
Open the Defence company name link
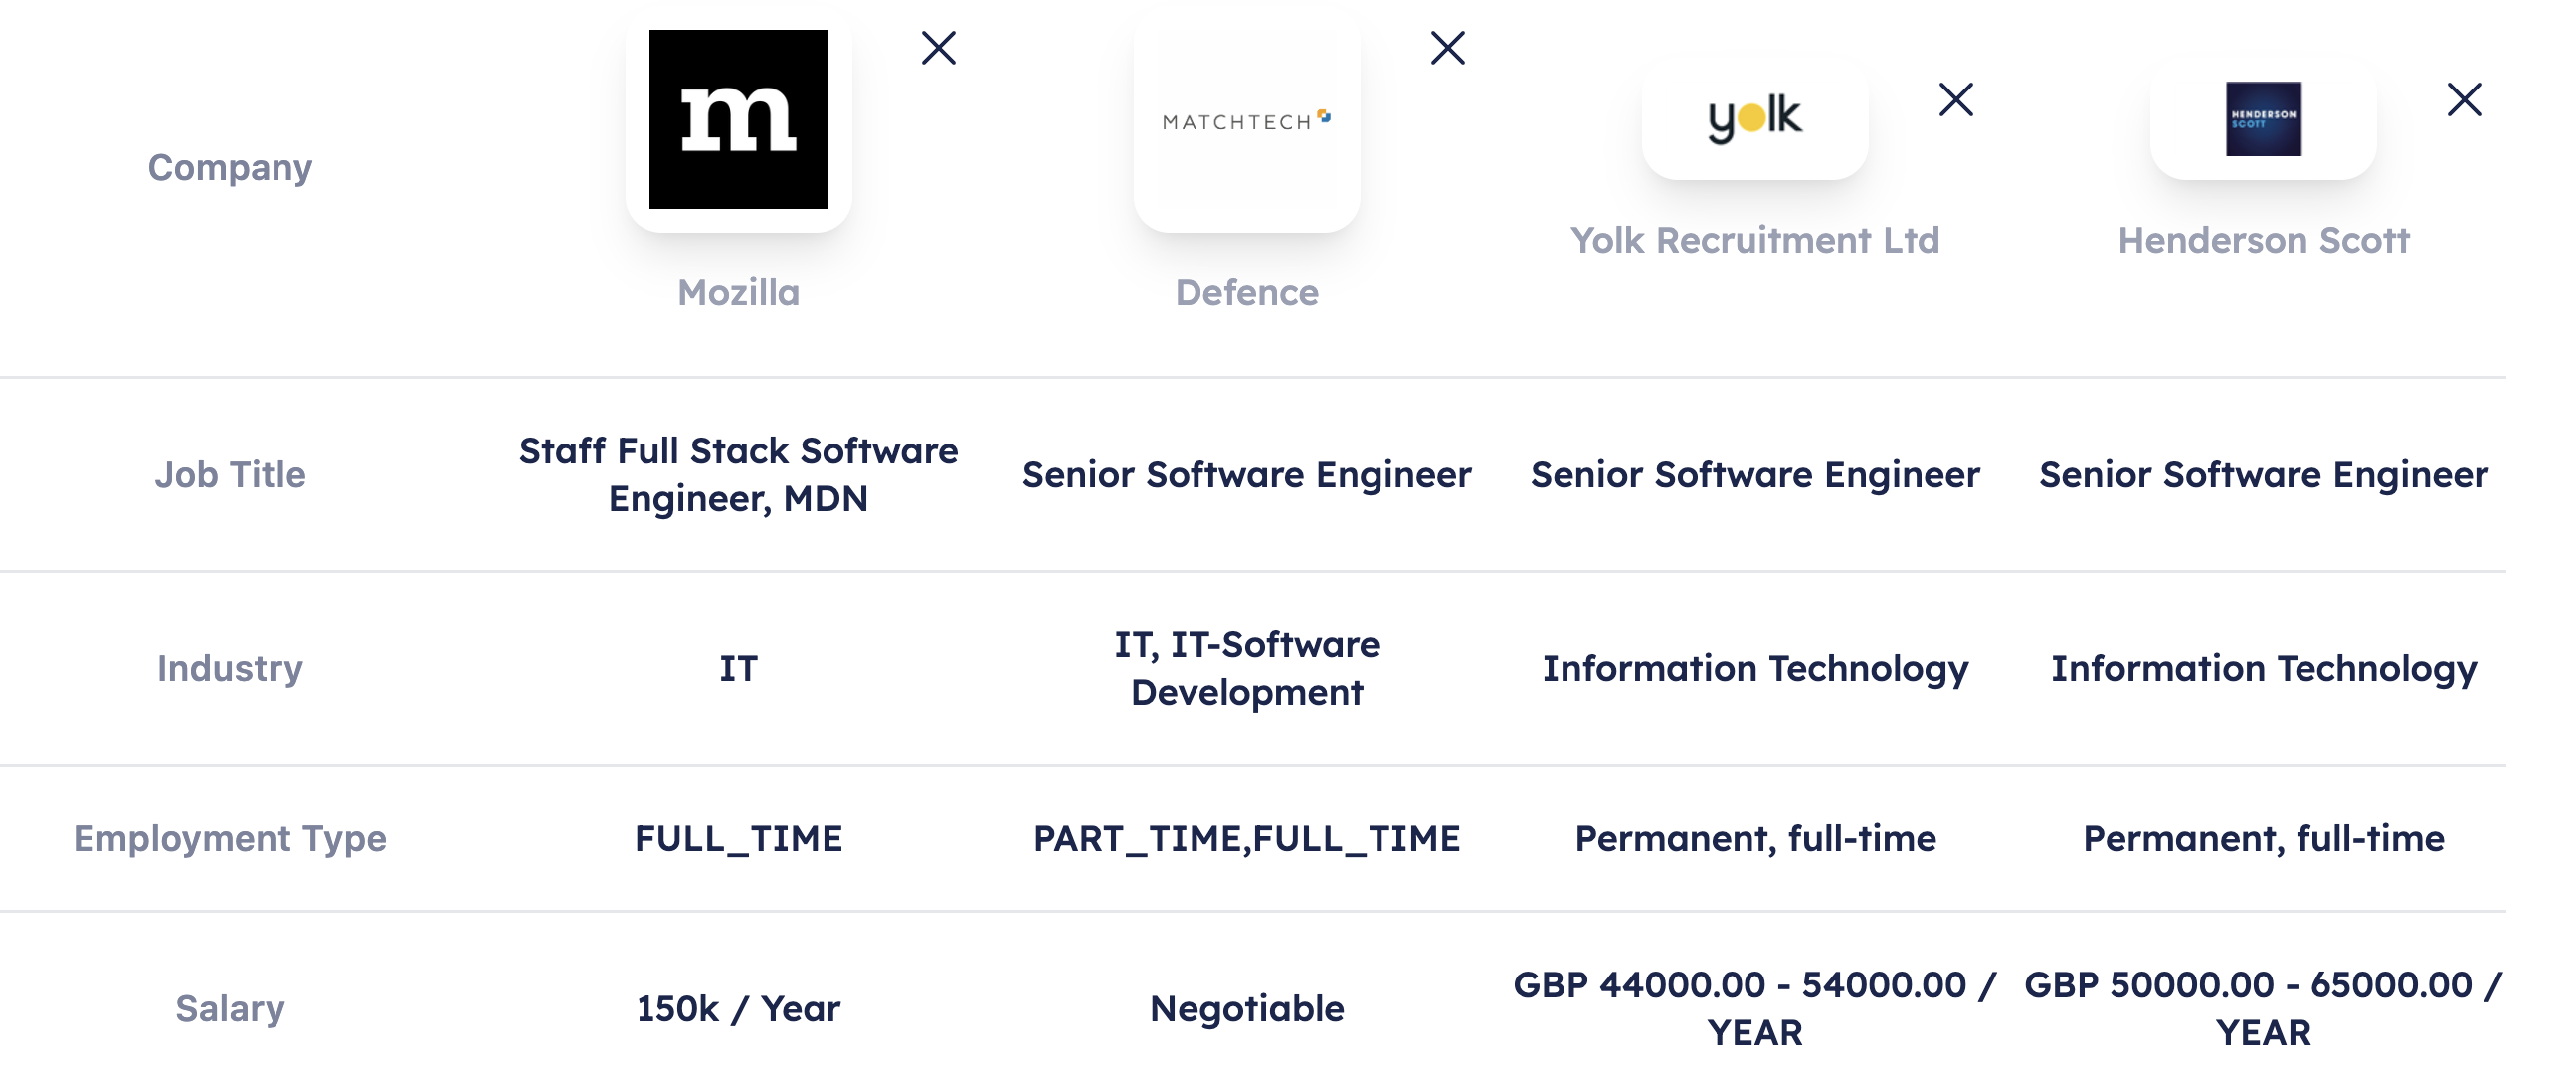pyautogui.click(x=1246, y=293)
